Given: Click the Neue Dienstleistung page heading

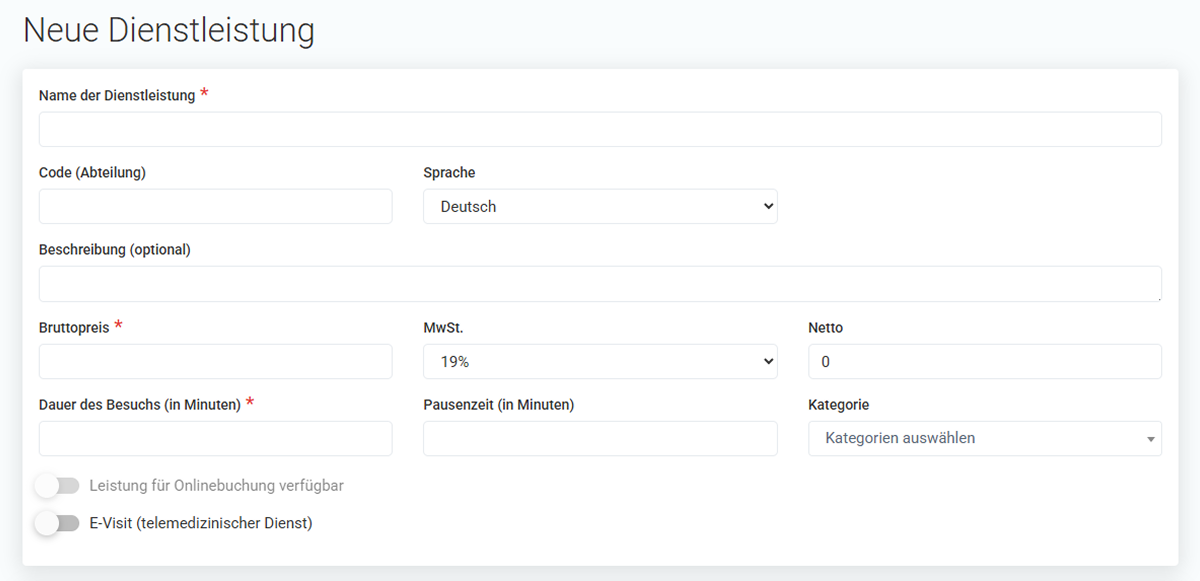Looking at the screenshot, I should click(169, 30).
